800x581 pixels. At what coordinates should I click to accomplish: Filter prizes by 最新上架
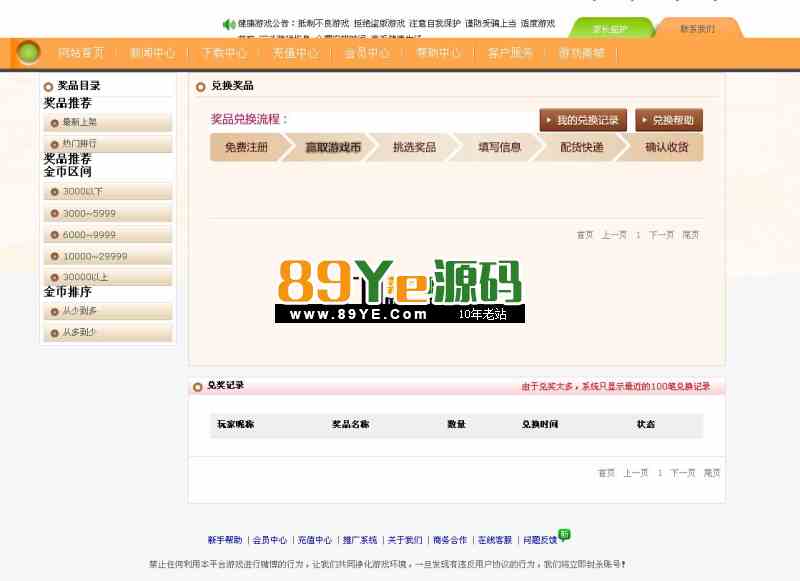coord(108,122)
